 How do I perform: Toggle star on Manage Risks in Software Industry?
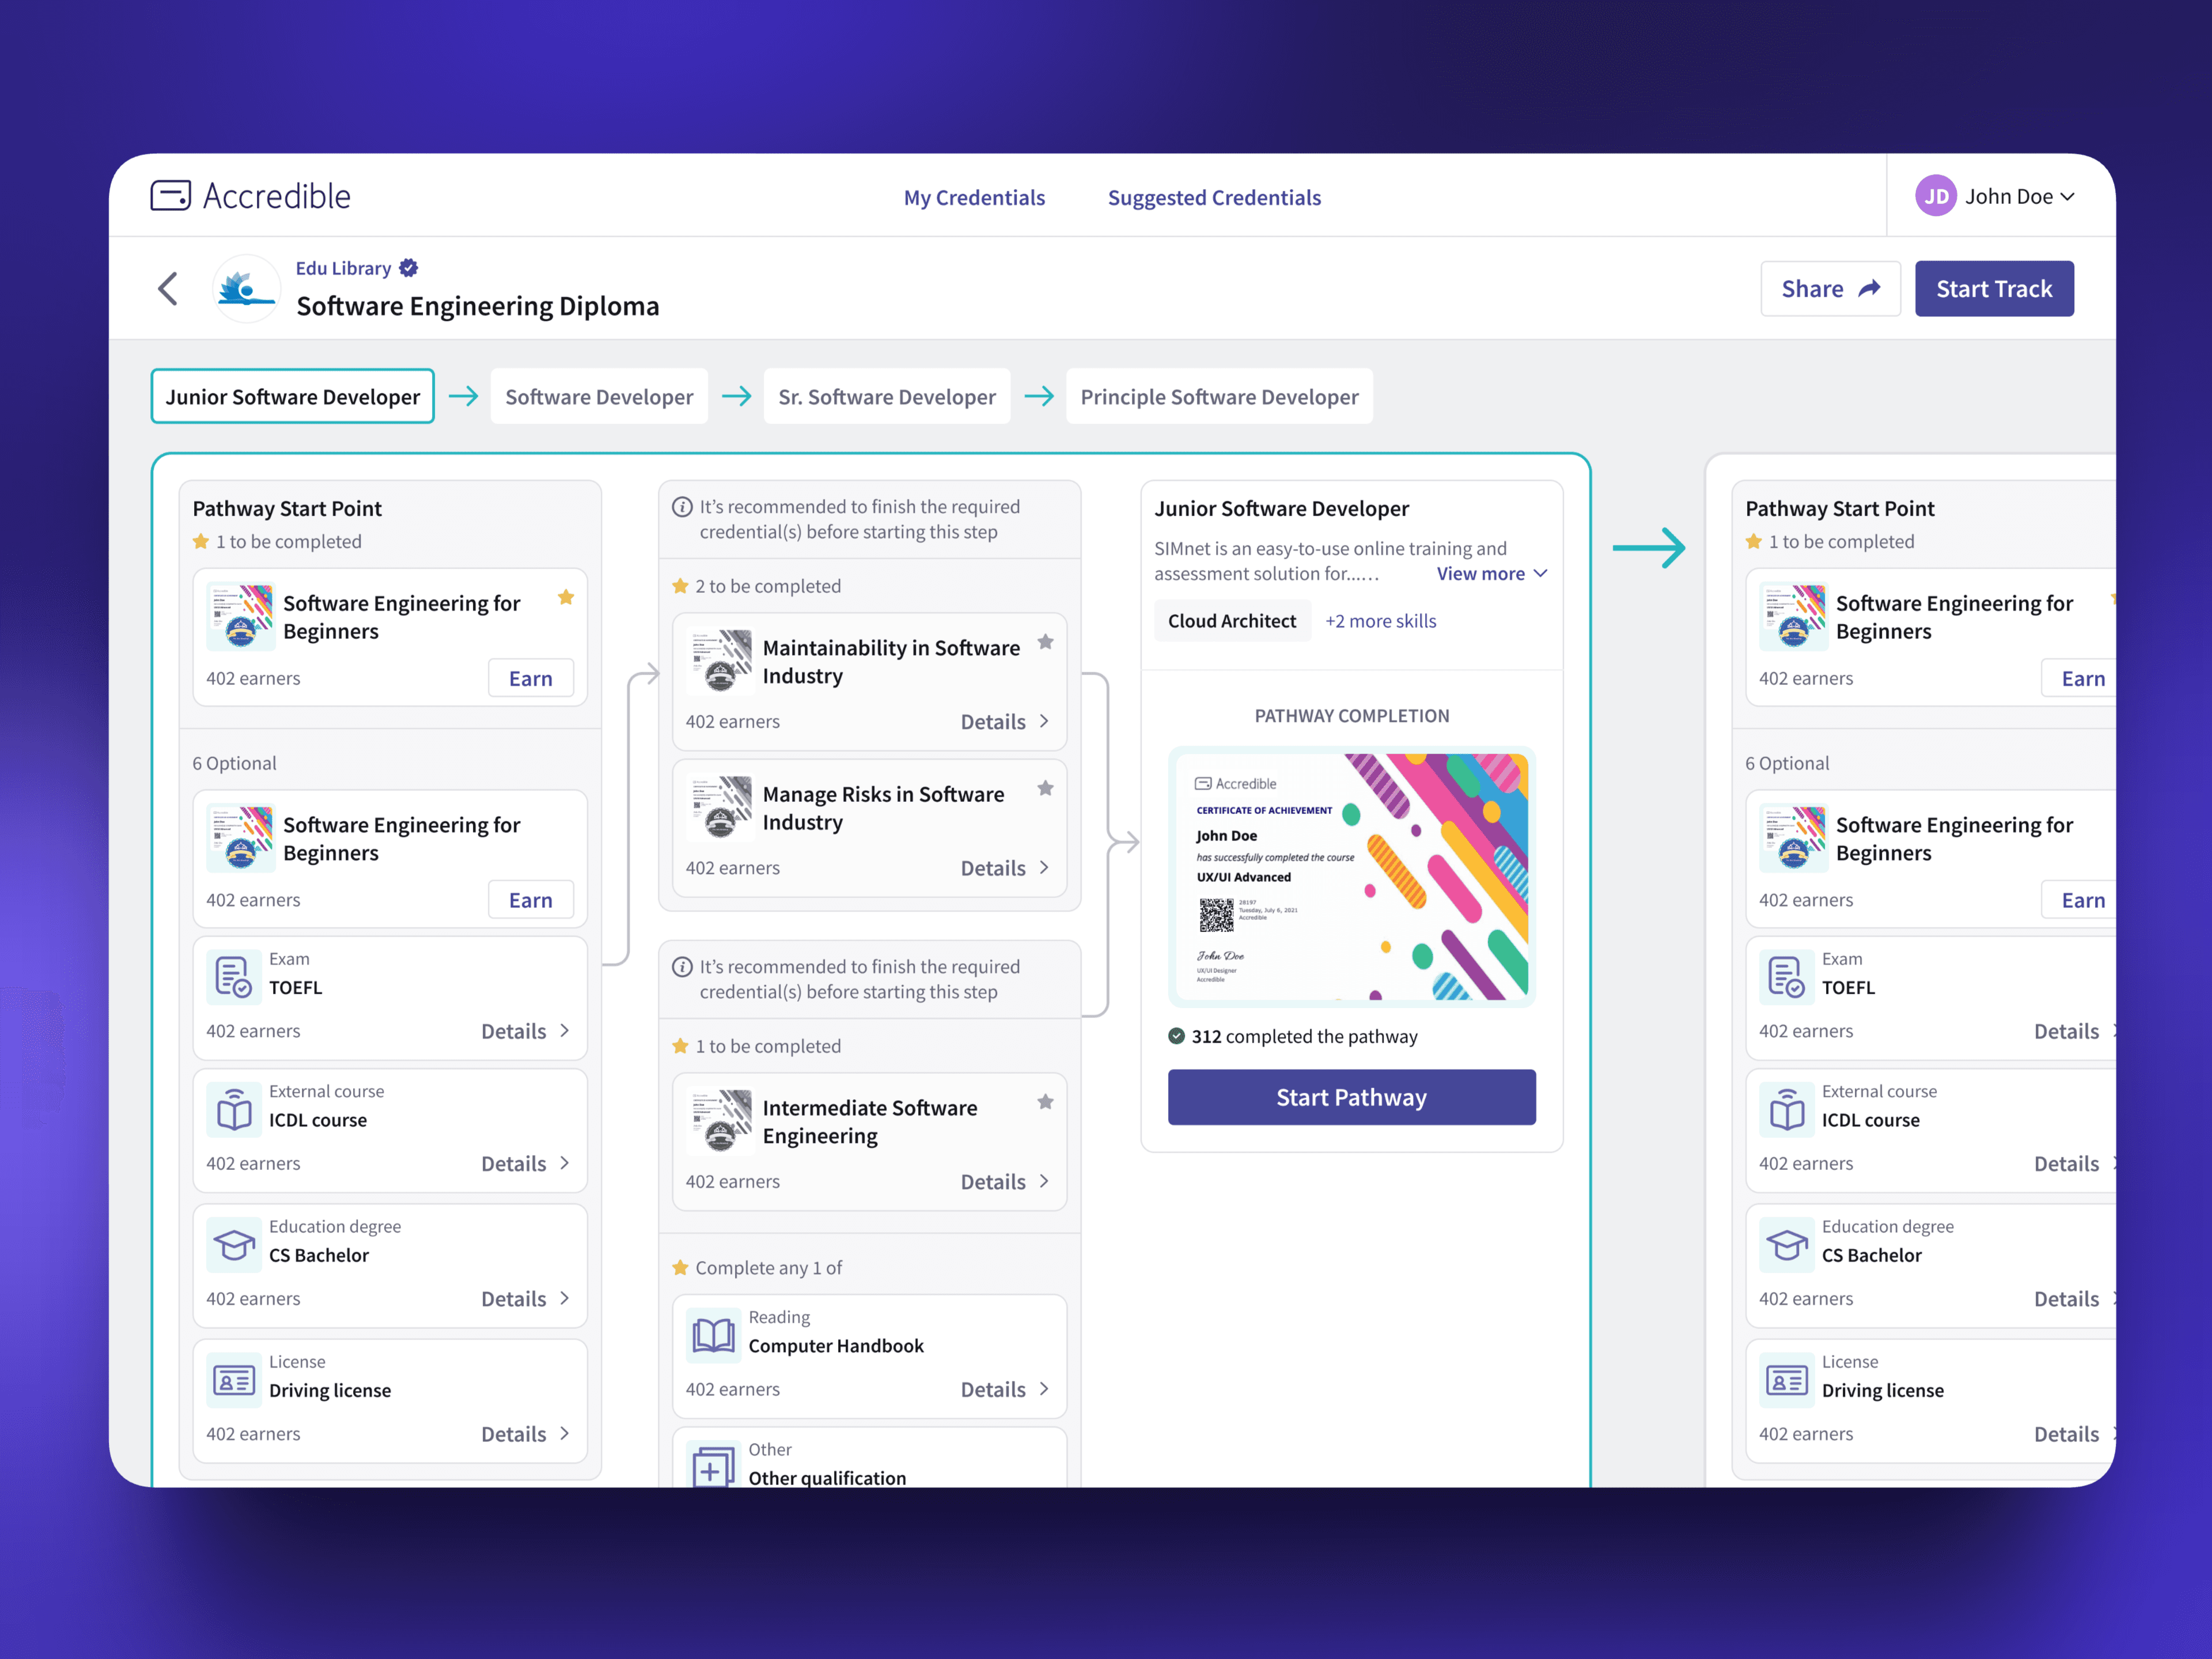point(1045,788)
